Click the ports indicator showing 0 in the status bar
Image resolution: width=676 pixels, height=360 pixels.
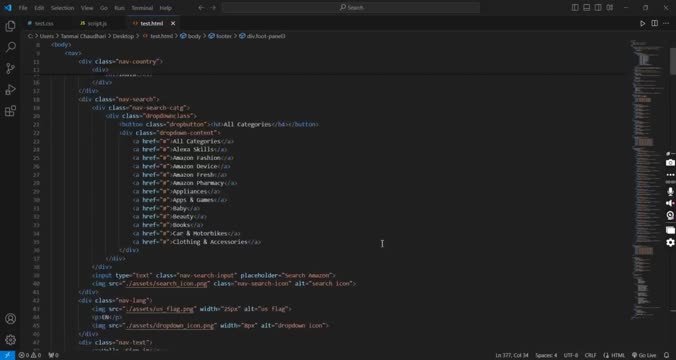53,355
